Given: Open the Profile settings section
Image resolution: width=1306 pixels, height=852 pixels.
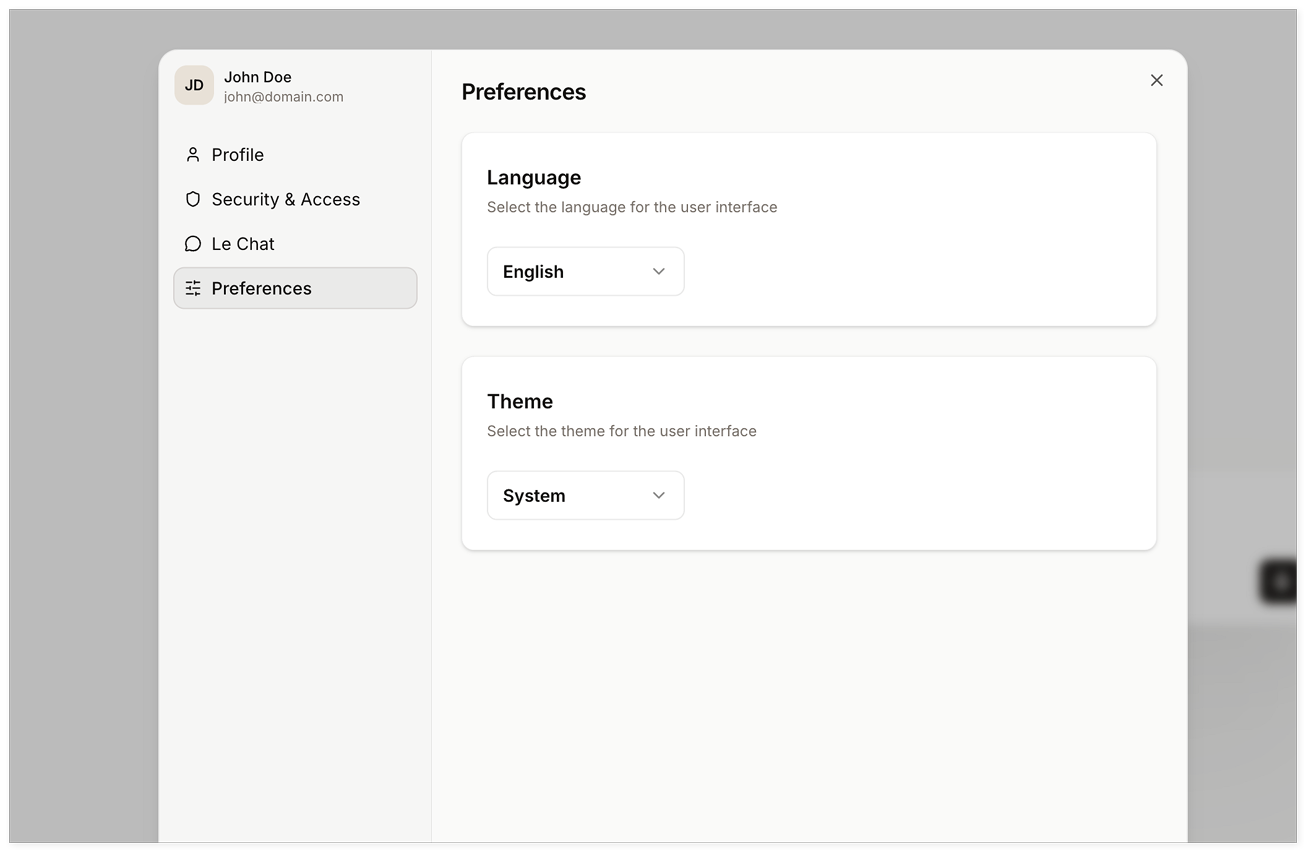Looking at the screenshot, I should coord(295,155).
